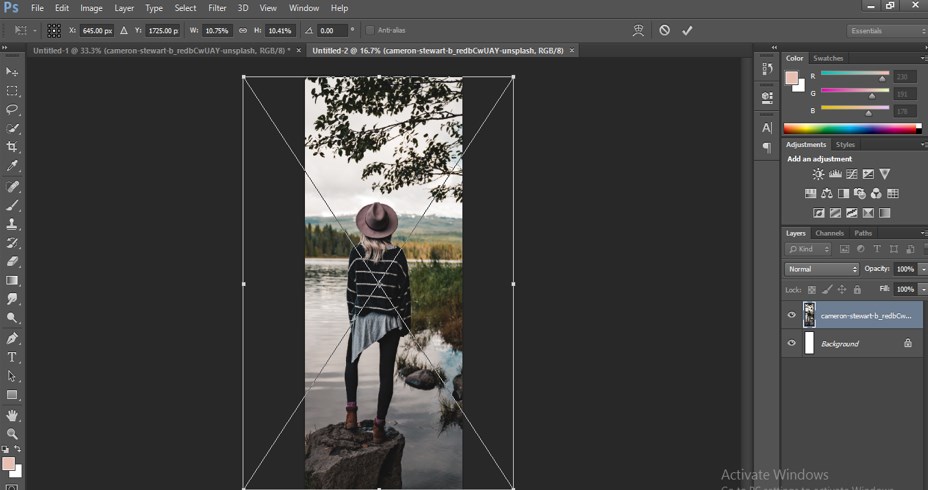Select the Quick Selection tool
This screenshot has width=928, height=490.
pyautogui.click(x=12, y=128)
